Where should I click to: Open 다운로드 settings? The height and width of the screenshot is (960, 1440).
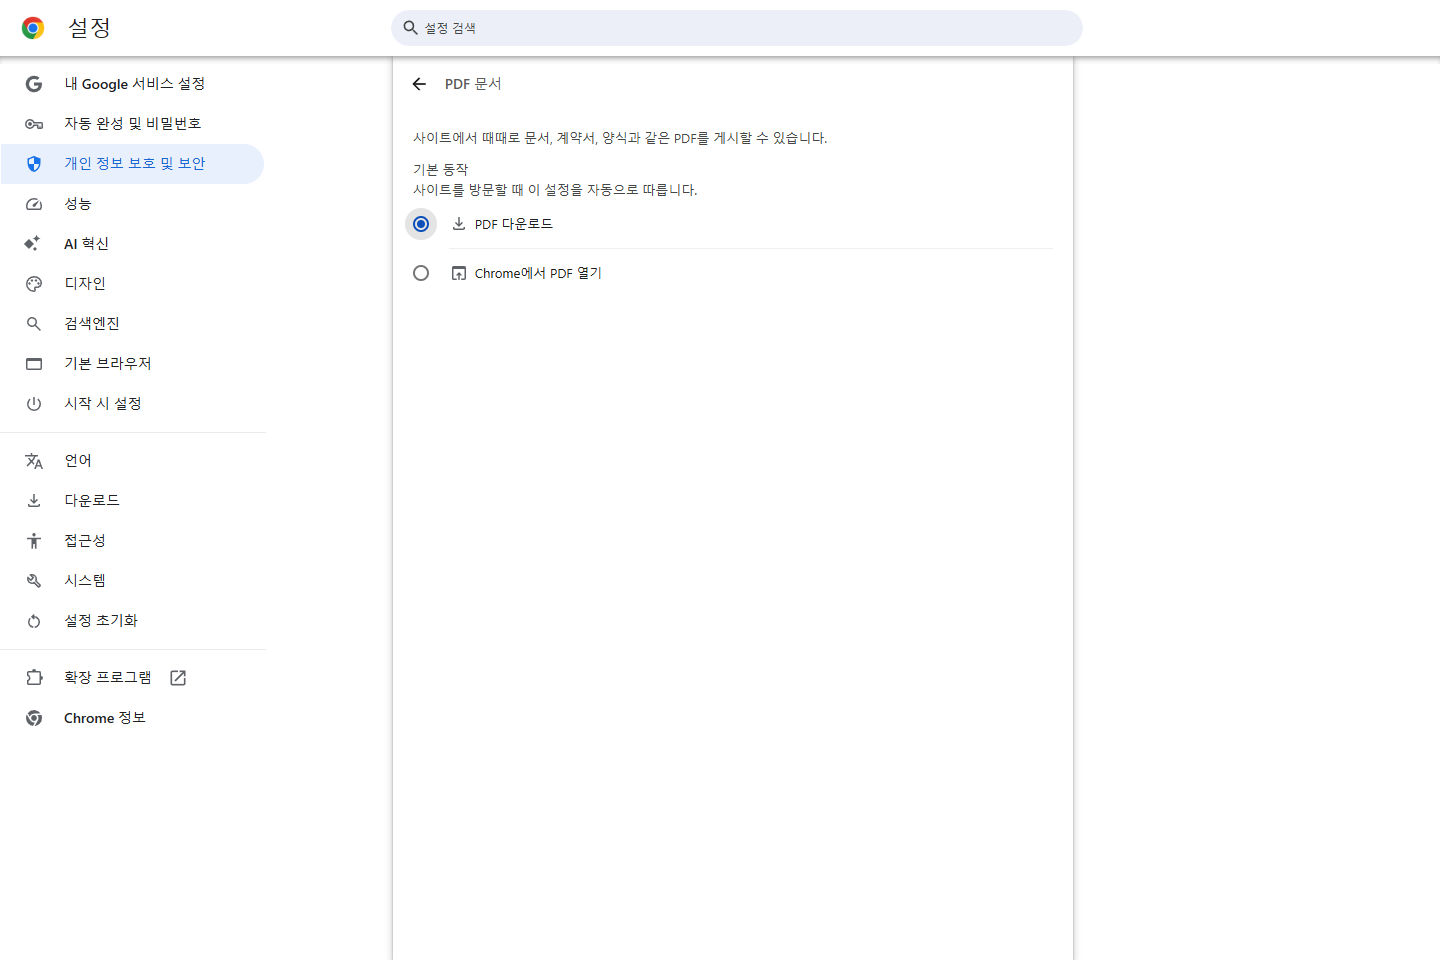(x=133, y=501)
